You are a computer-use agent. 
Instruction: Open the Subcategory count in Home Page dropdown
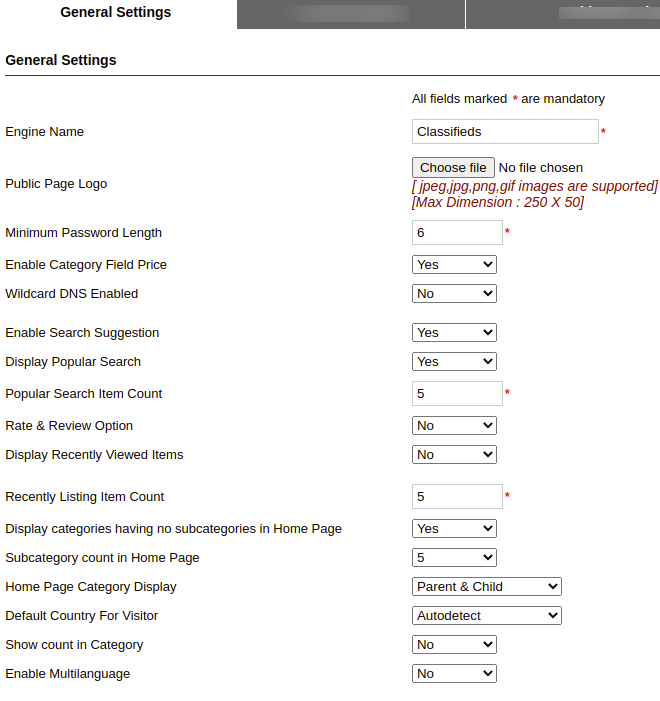click(454, 557)
